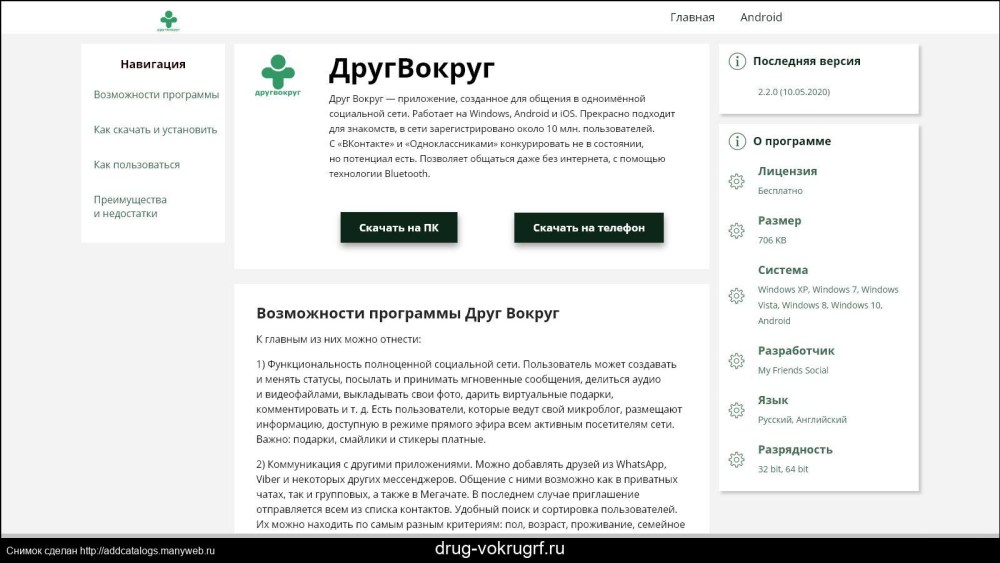Click the large ДругВокруг app logo
Screen dimensions: 1000x563
277,75
